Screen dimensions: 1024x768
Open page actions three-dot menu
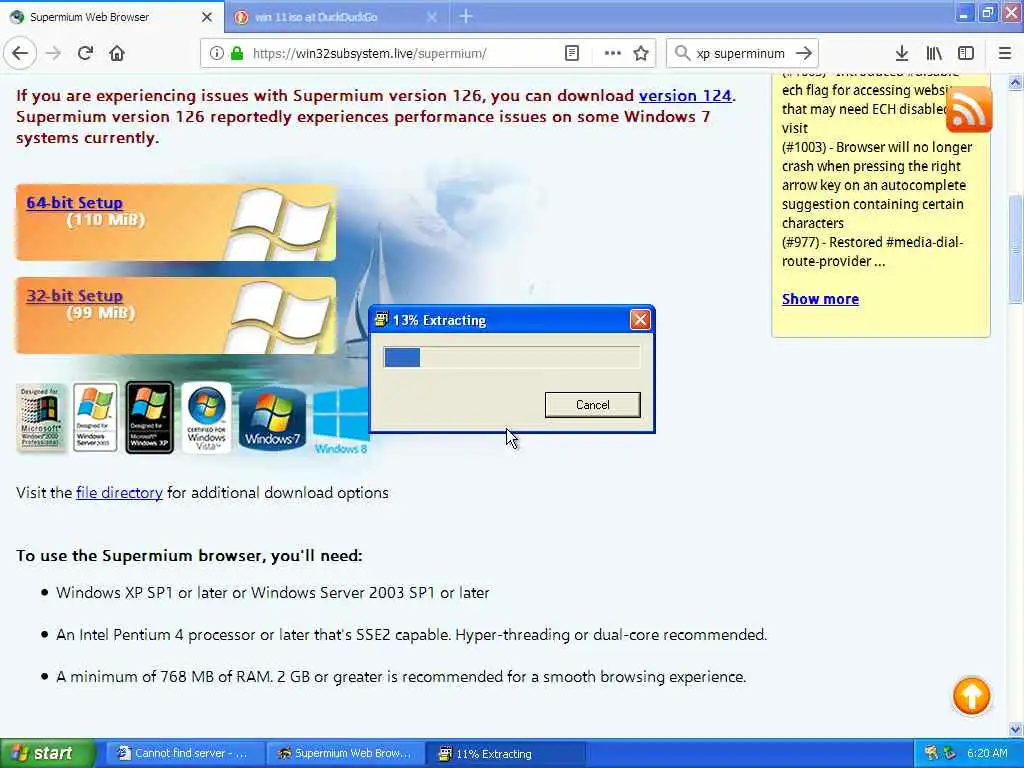click(x=613, y=54)
